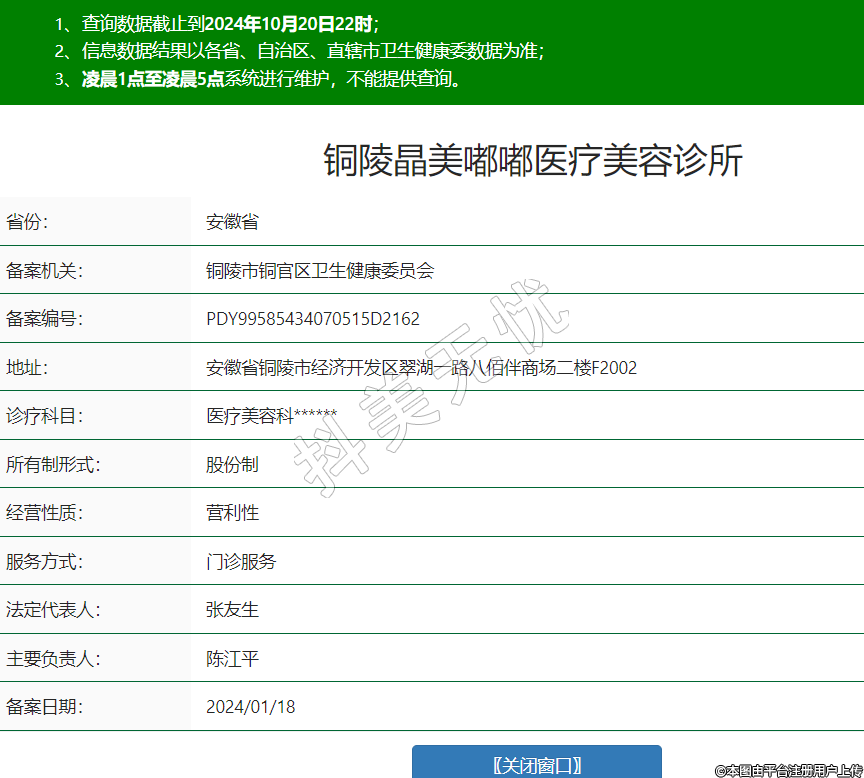This screenshot has width=864, height=778.
Task: Select the ownership value 股份制
Action: coord(232,464)
